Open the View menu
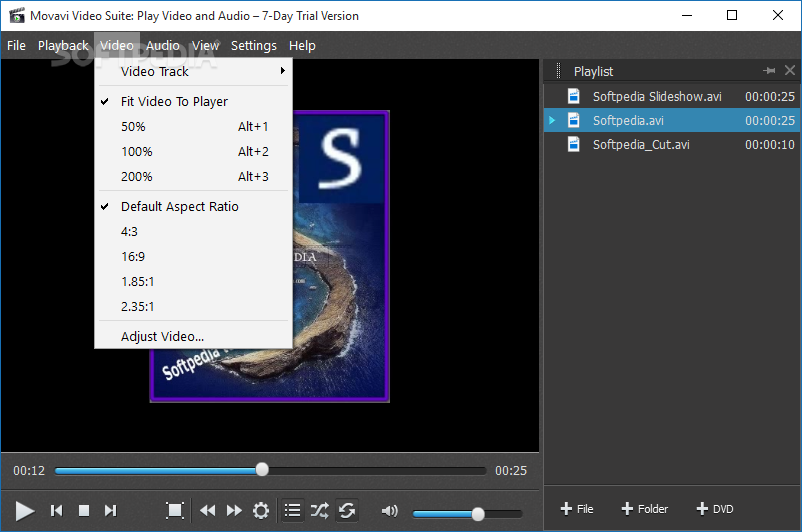Screen dimensions: 802x532 (206, 46)
